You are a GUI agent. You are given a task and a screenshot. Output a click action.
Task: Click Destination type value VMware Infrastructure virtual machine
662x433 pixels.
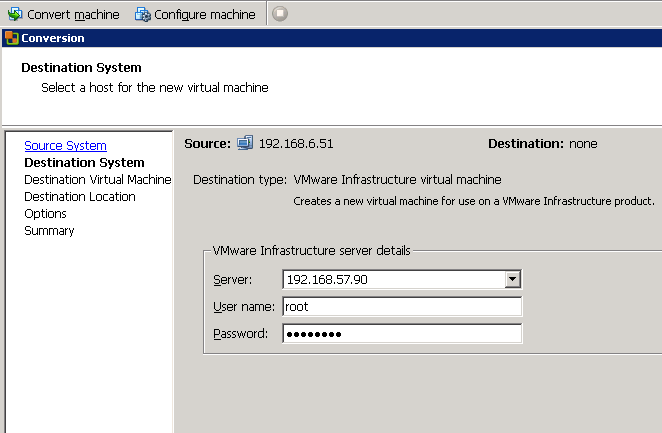397,180
